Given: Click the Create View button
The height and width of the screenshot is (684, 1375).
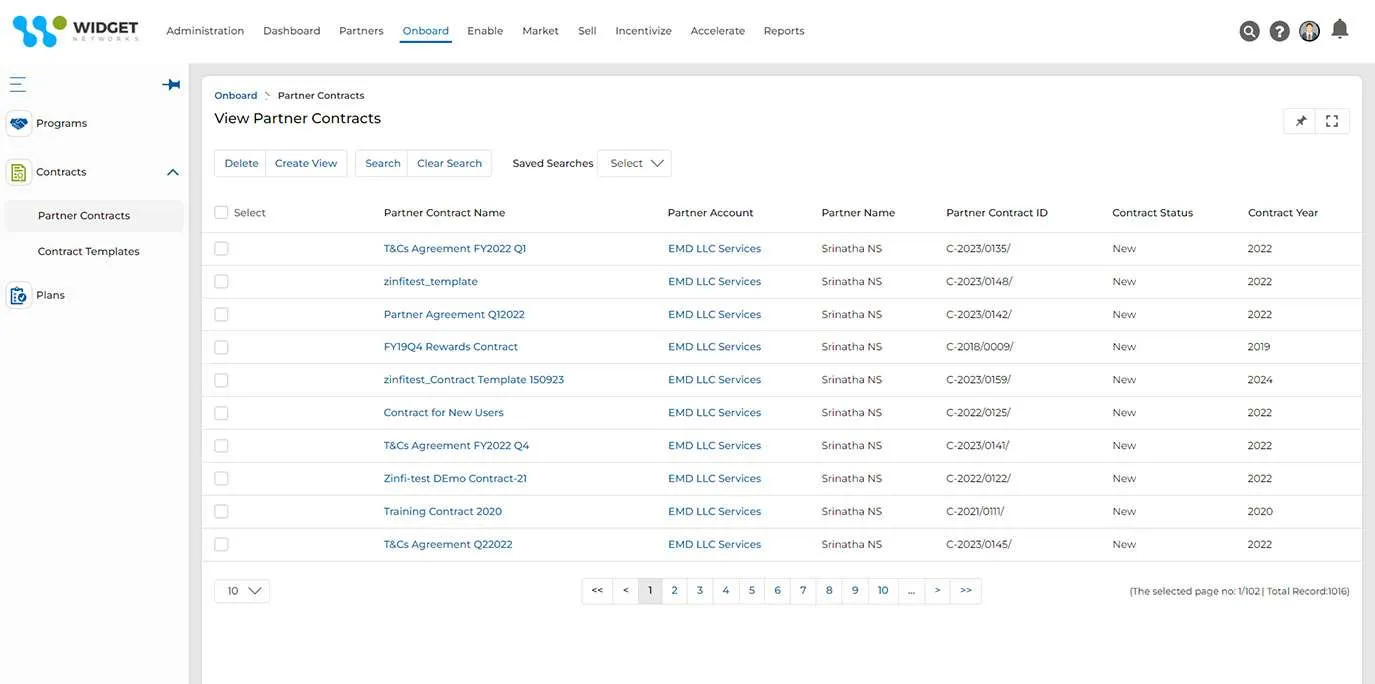Looking at the screenshot, I should coord(306,163).
